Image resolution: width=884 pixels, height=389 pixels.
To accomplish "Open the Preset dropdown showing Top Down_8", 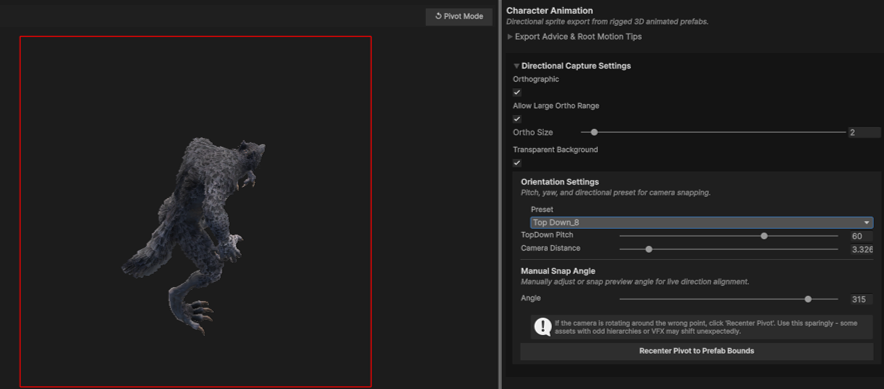I will [x=701, y=223].
